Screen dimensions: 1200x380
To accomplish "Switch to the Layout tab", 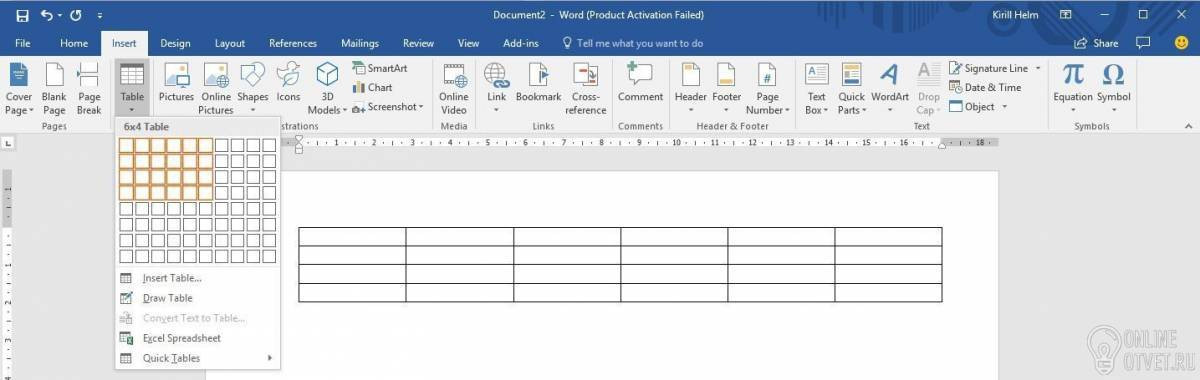I will coord(230,43).
